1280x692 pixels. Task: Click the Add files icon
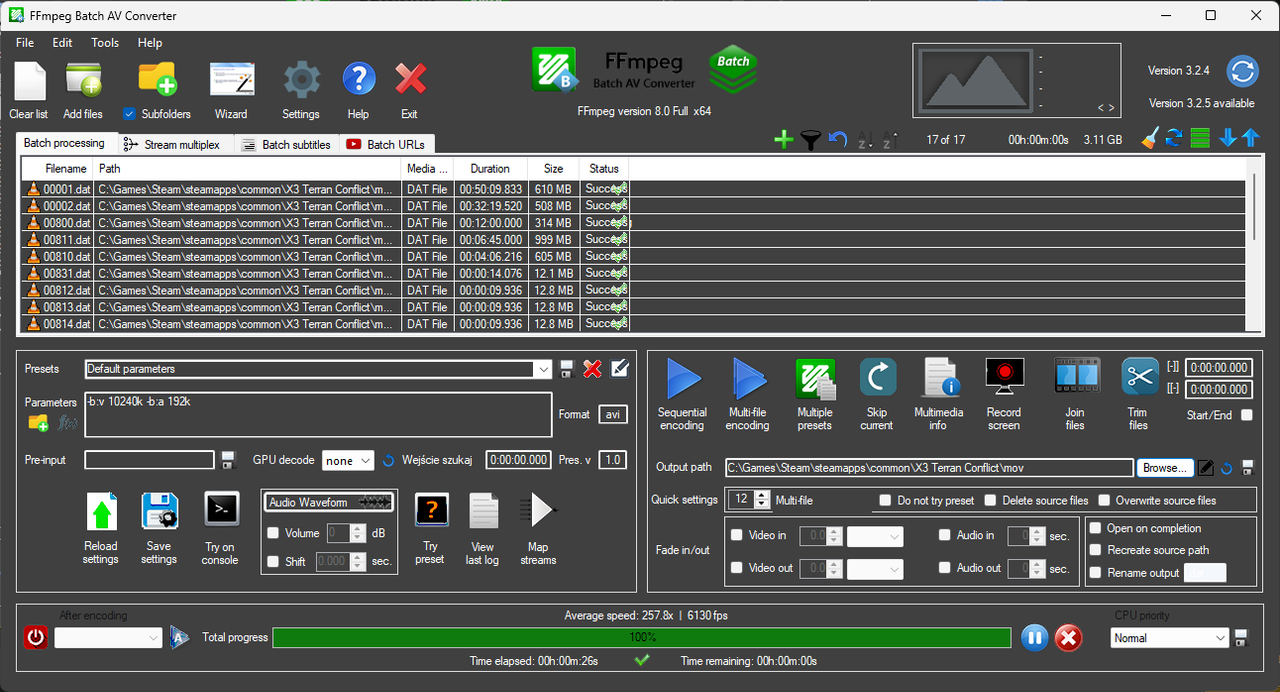83,80
